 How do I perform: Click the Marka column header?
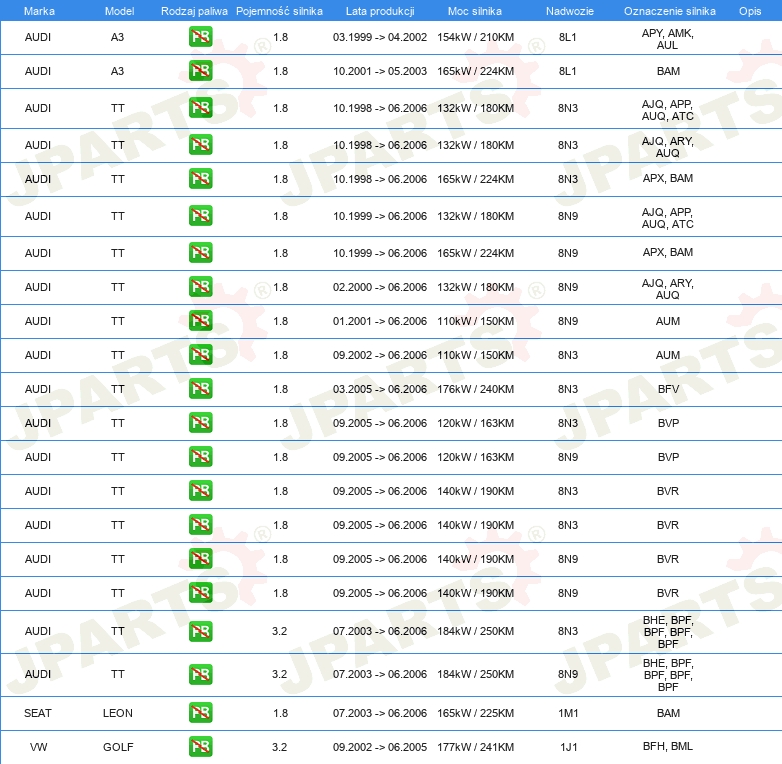[39, 11]
